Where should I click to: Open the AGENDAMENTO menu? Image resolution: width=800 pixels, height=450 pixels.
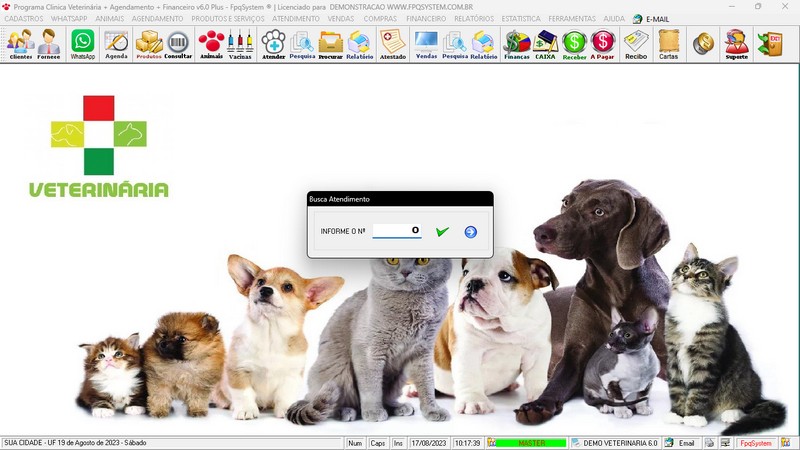(157, 19)
